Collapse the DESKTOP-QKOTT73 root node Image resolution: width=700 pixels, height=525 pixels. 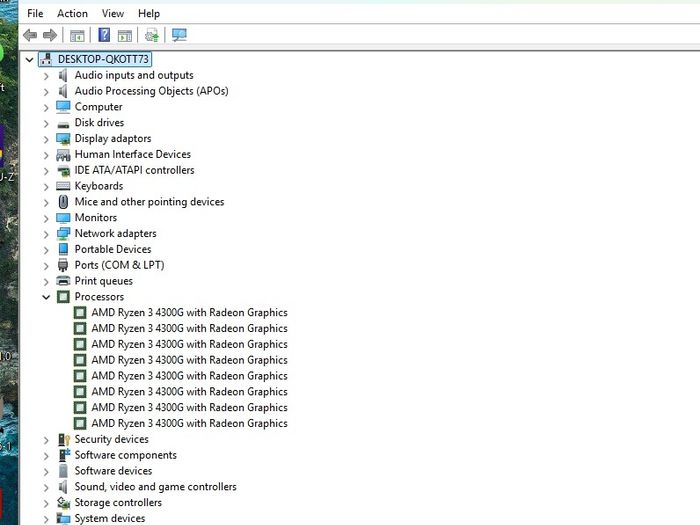tap(29, 59)
